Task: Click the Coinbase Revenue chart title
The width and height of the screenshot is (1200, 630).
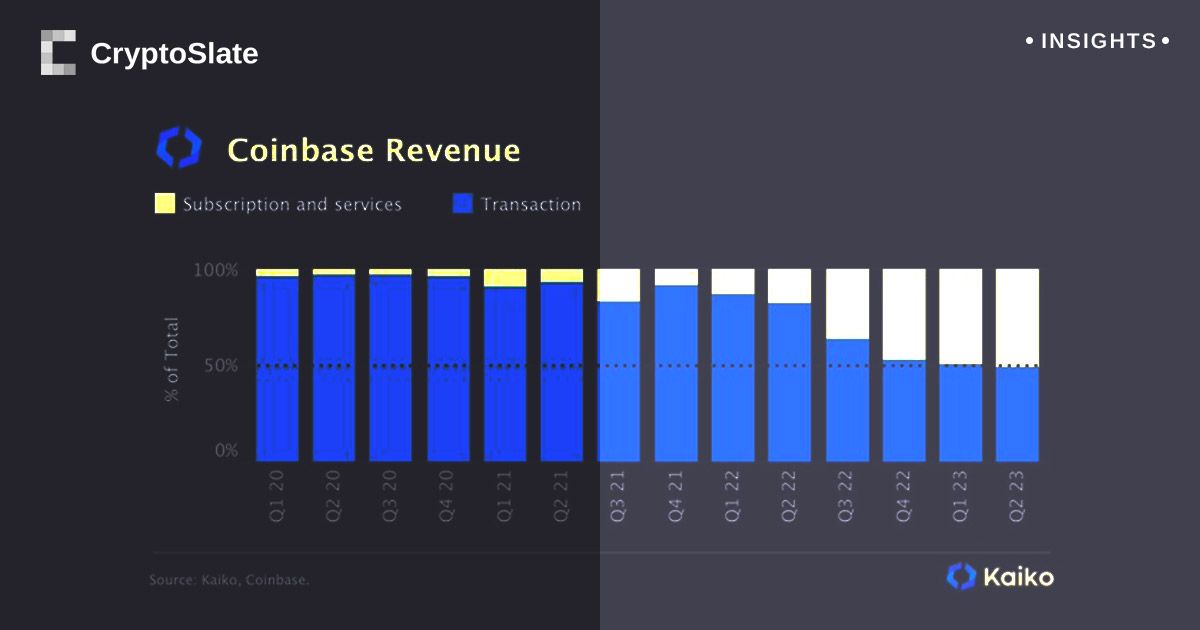Action: tap(374, 150)
